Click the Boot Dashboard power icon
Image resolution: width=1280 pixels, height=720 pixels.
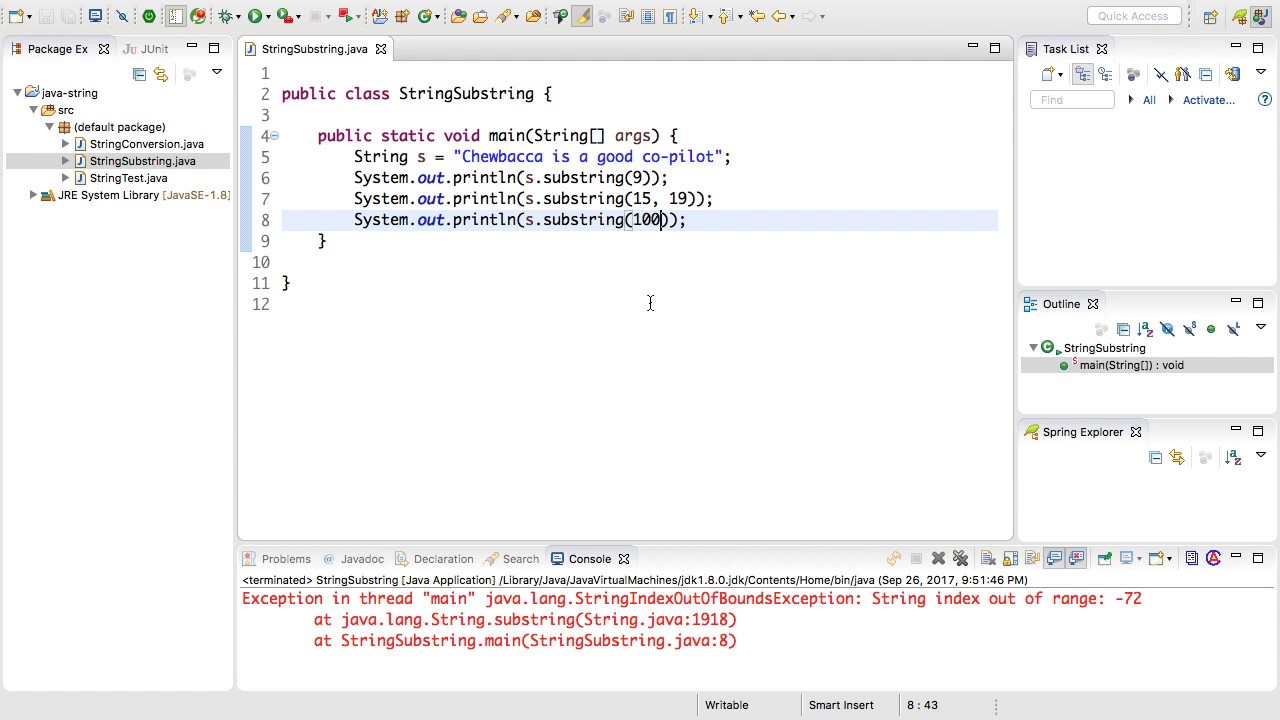pyautogui.click(x=149, y=16)
